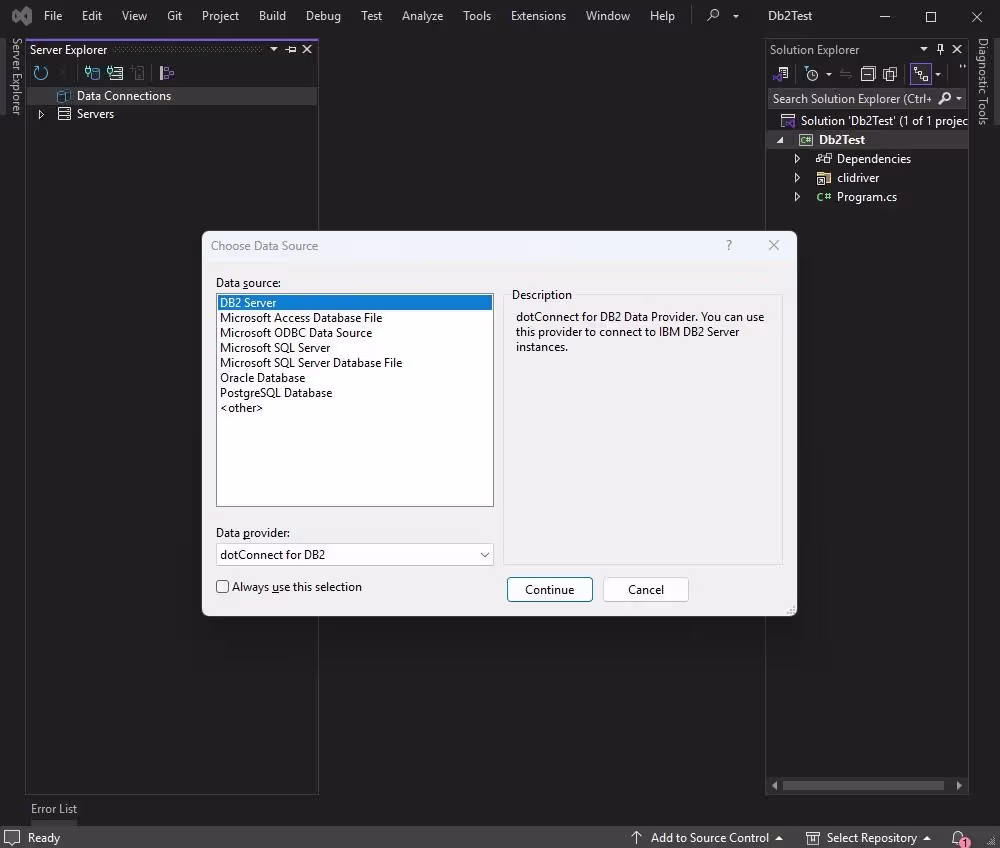Cancel the Choose Data Source dialog
This screenshot has width=1000, height=848.
coord(645,590)
